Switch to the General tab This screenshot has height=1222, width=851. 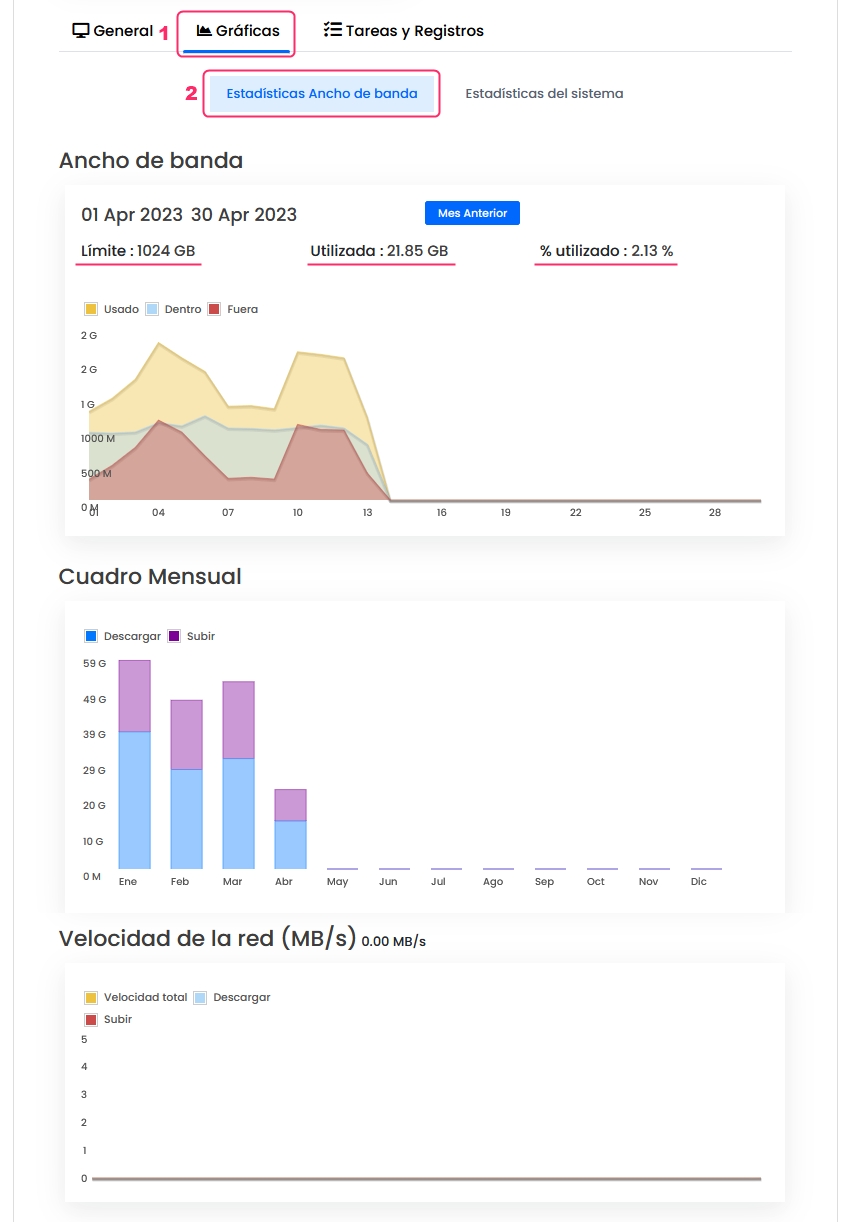pyautogui.click(x=113, y=31)
